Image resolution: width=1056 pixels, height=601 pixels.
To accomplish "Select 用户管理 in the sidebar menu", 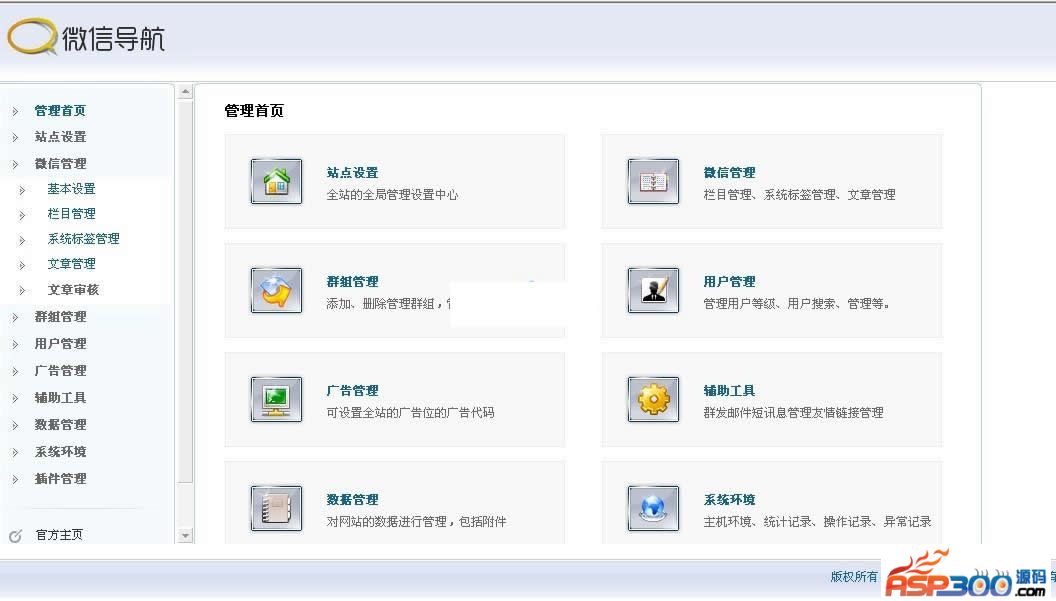I will [60, 344].
